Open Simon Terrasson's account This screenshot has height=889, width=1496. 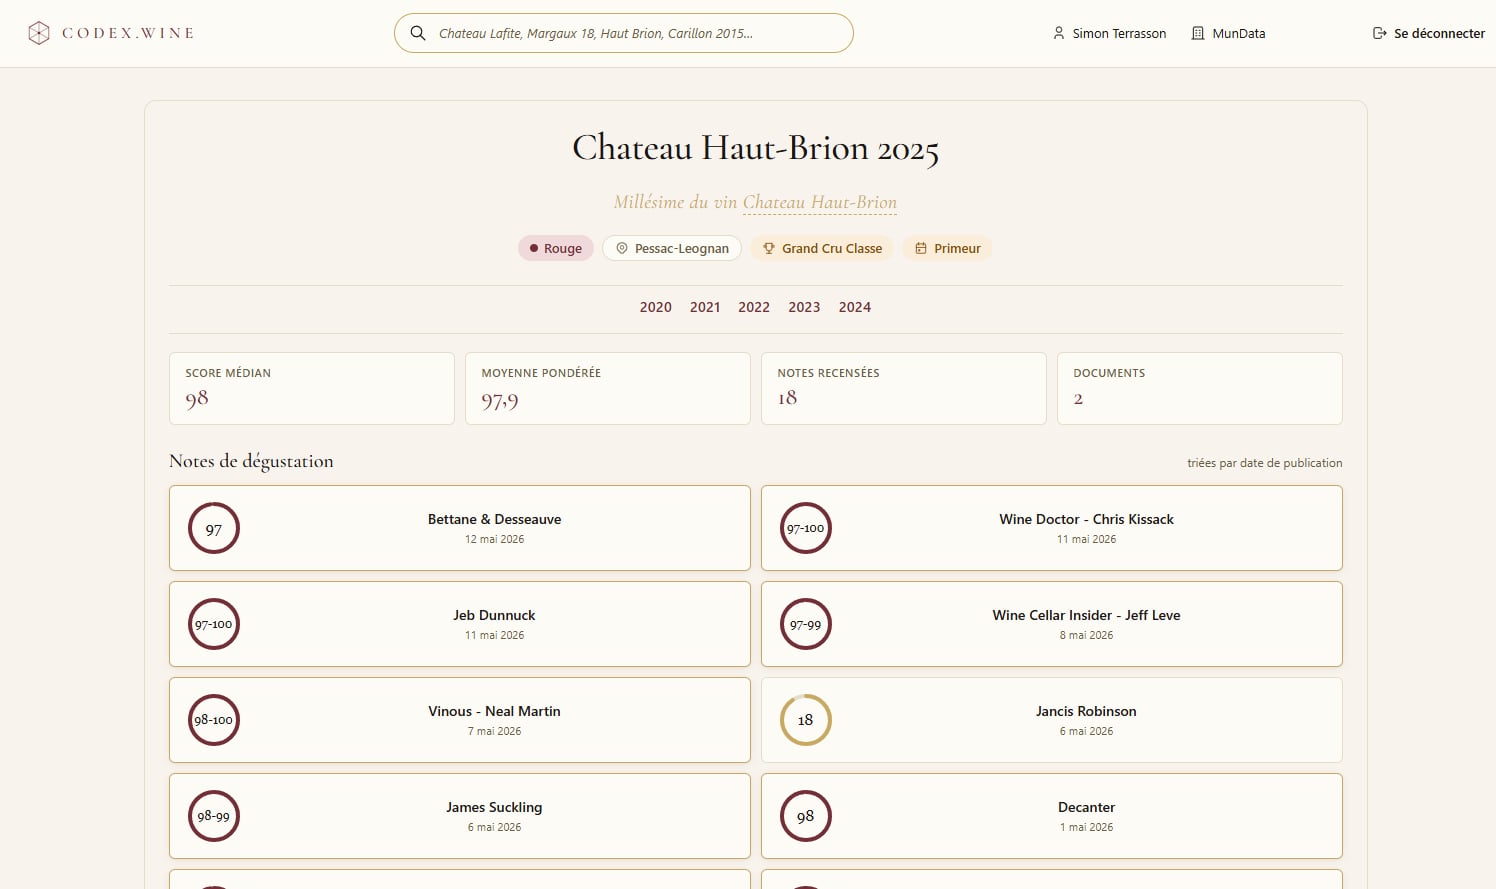coord(1109,33)
